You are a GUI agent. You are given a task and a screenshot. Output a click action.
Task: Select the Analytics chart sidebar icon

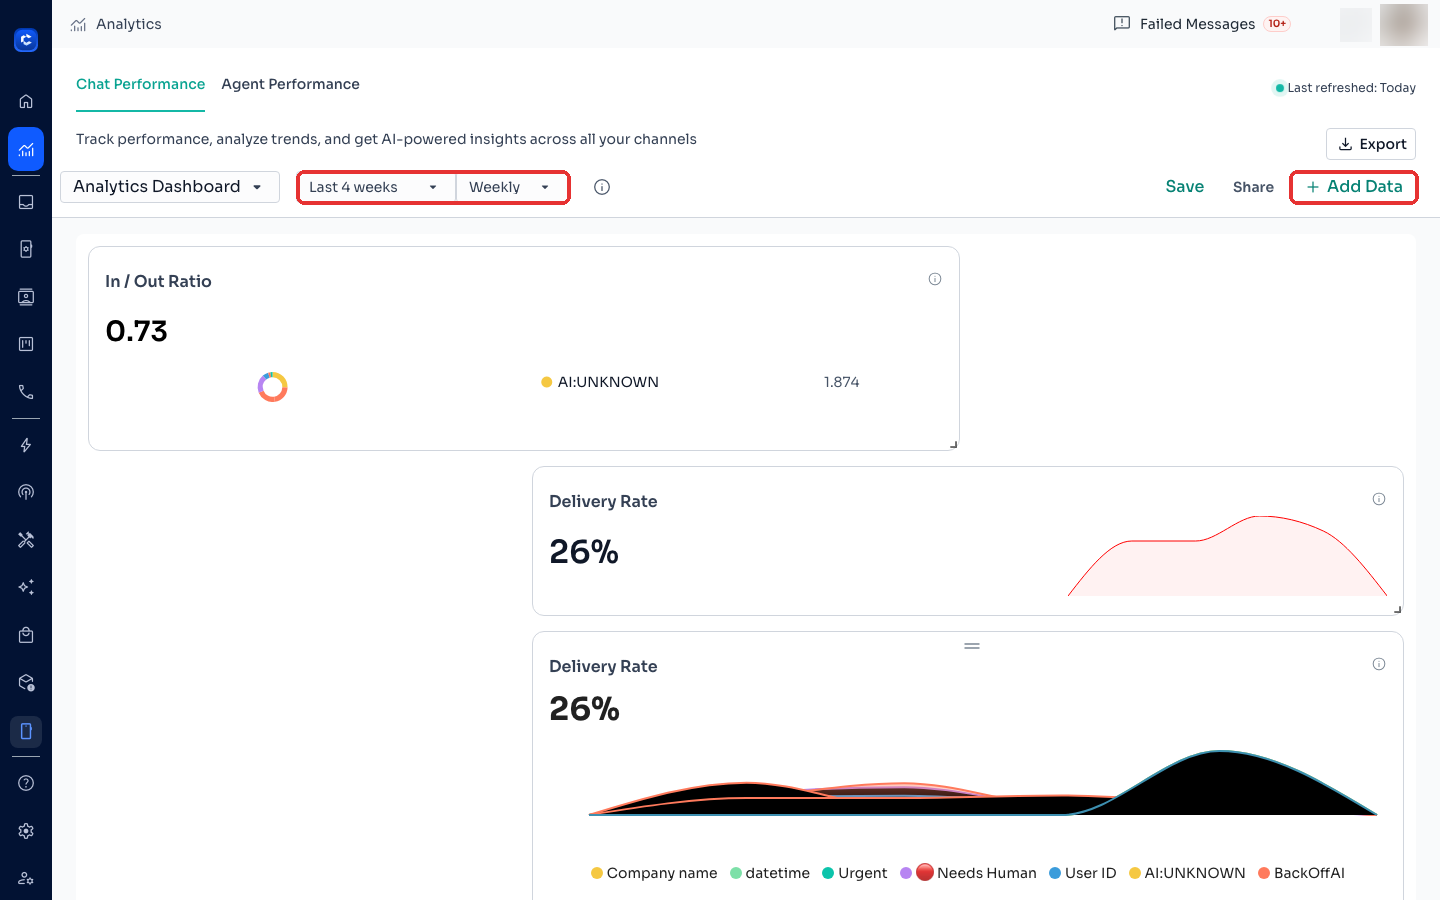click(26, 150)
